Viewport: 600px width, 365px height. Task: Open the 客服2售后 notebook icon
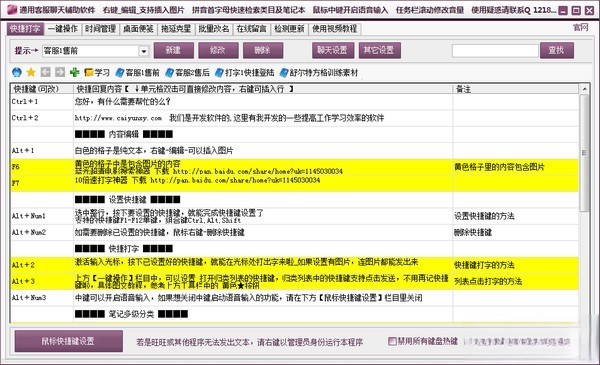188,72
